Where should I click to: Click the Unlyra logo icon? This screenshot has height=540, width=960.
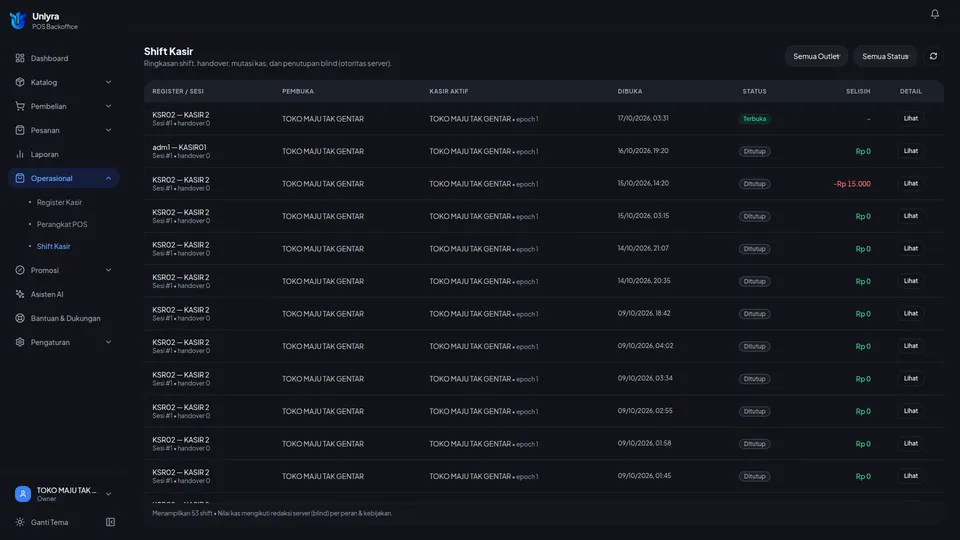click(18, 20)
